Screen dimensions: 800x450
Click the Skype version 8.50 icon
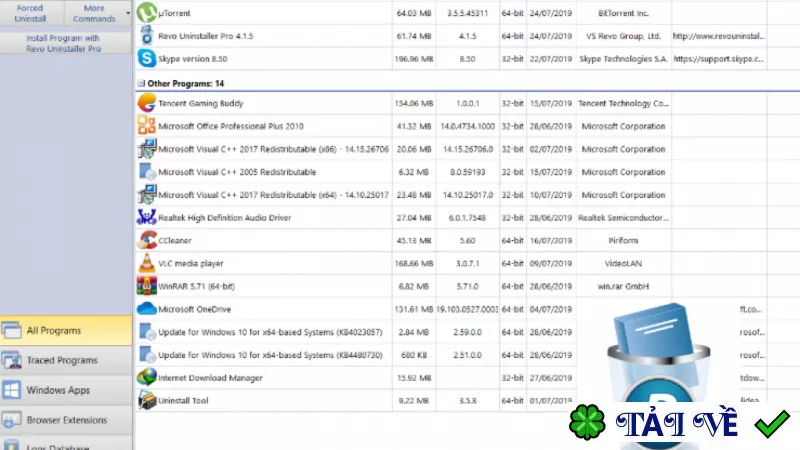tap(147, 59)
